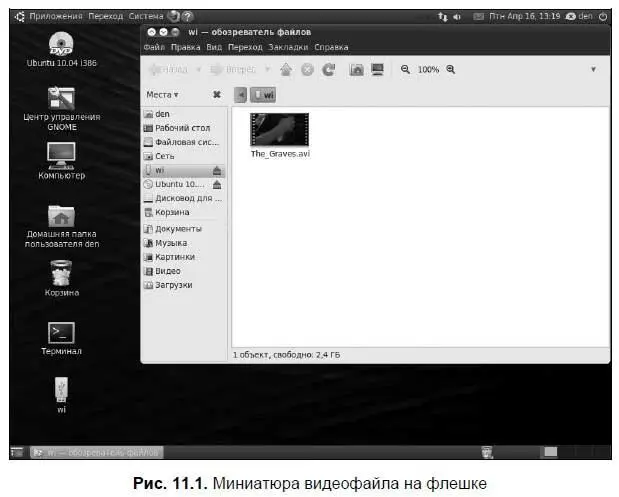
Task: Click the Computer toolbar icon
Action: (377, 70)
